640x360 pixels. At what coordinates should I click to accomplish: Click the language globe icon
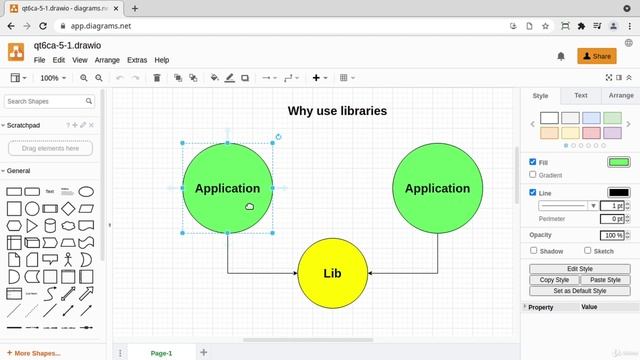pyautogui.click(x=629, y=43)
